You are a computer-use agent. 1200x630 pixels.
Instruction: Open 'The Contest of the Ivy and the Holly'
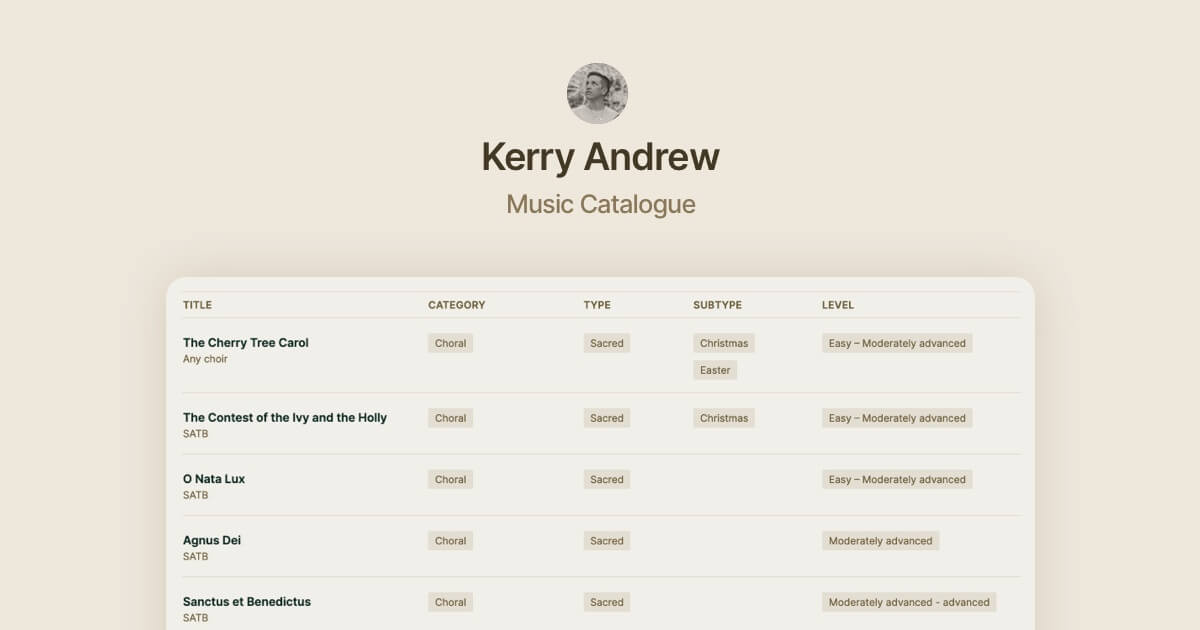tap(285, 417)
